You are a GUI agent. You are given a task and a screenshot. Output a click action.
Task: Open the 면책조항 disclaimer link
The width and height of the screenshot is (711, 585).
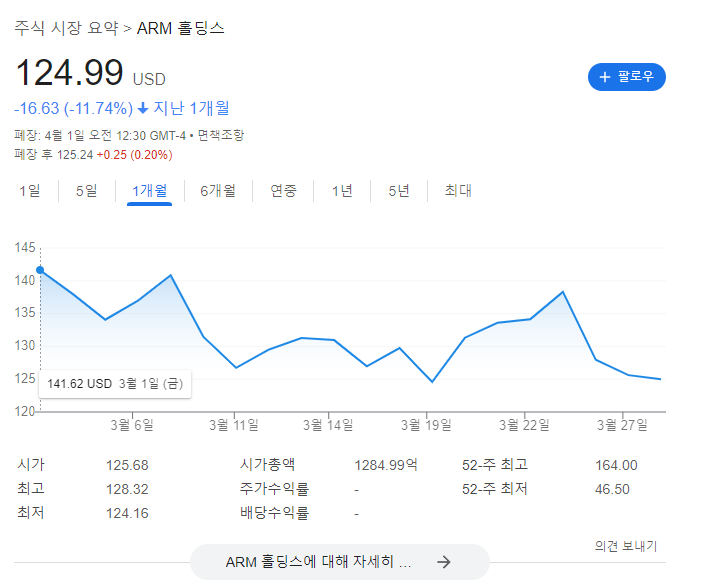coord(221,135)
